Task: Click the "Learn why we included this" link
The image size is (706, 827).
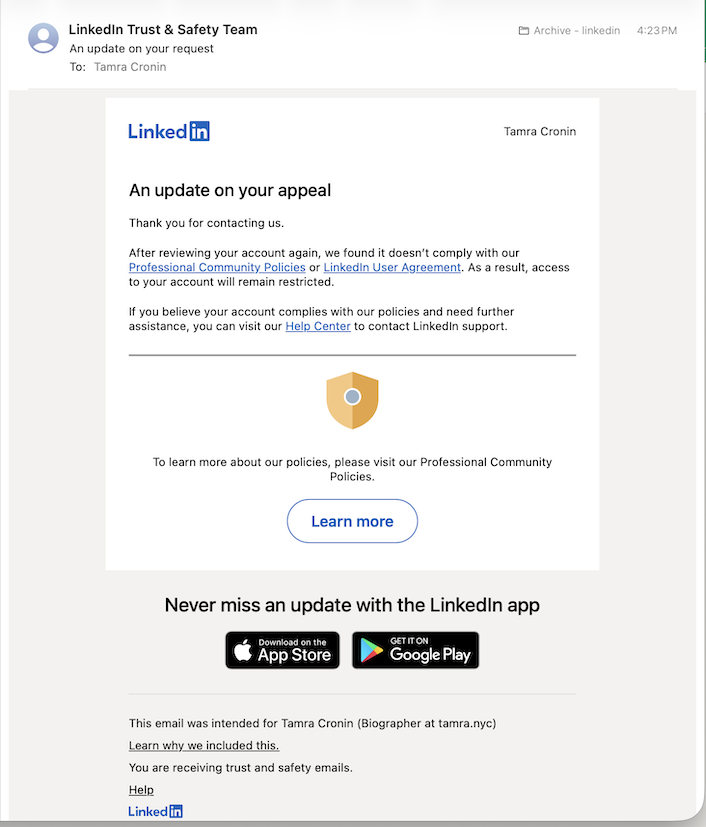Action: pyautogui.click(x=204, y=746)
